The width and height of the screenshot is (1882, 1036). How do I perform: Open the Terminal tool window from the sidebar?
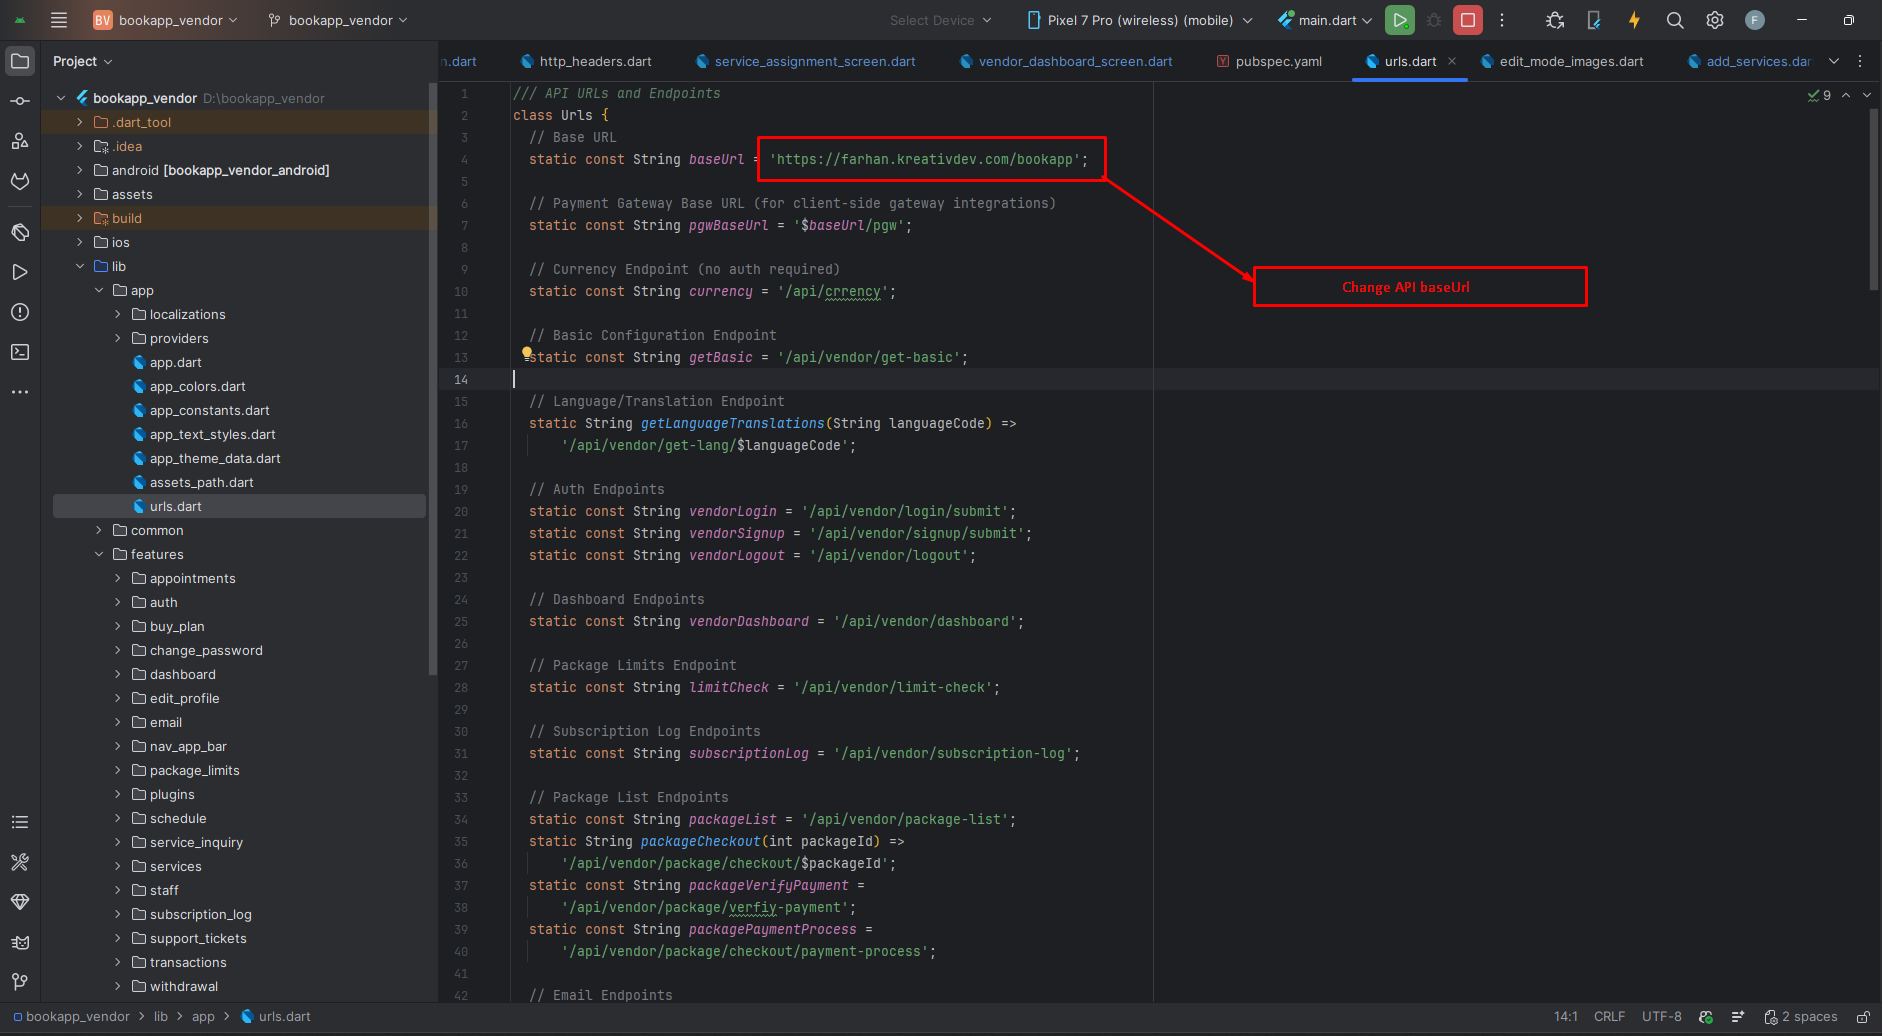20,352
